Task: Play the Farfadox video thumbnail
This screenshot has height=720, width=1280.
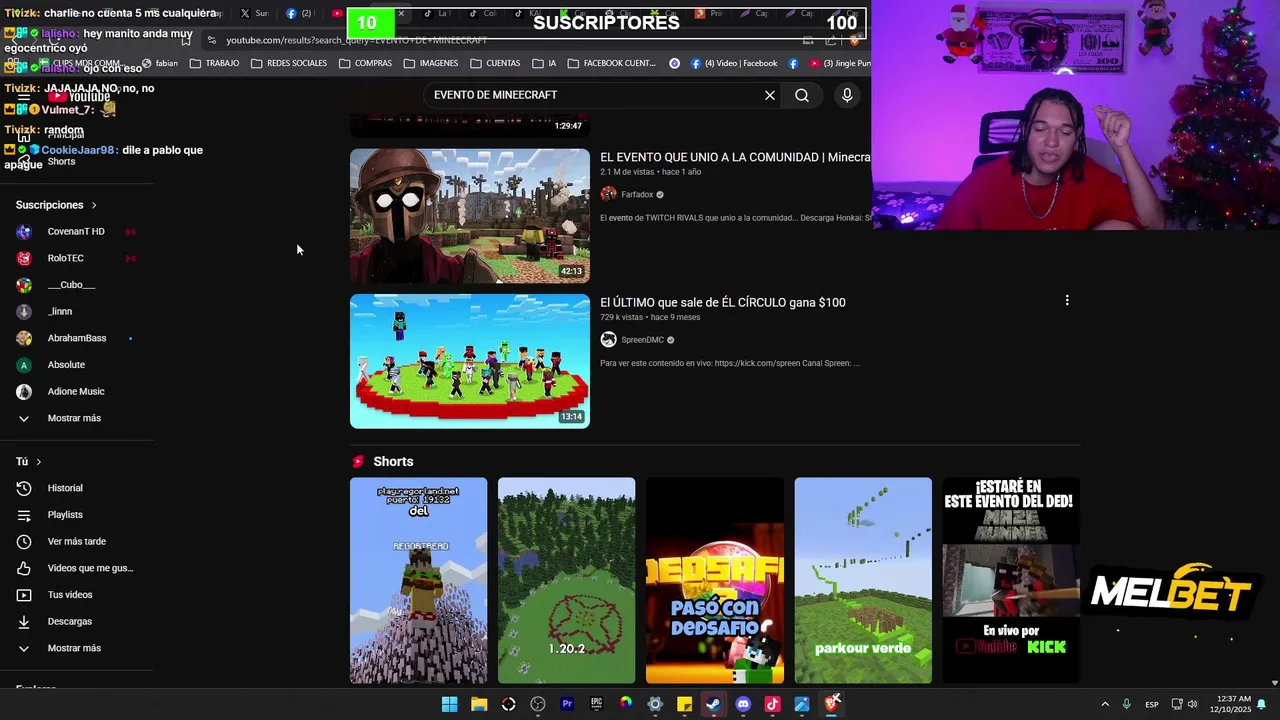Action: [x=470, y=216]
